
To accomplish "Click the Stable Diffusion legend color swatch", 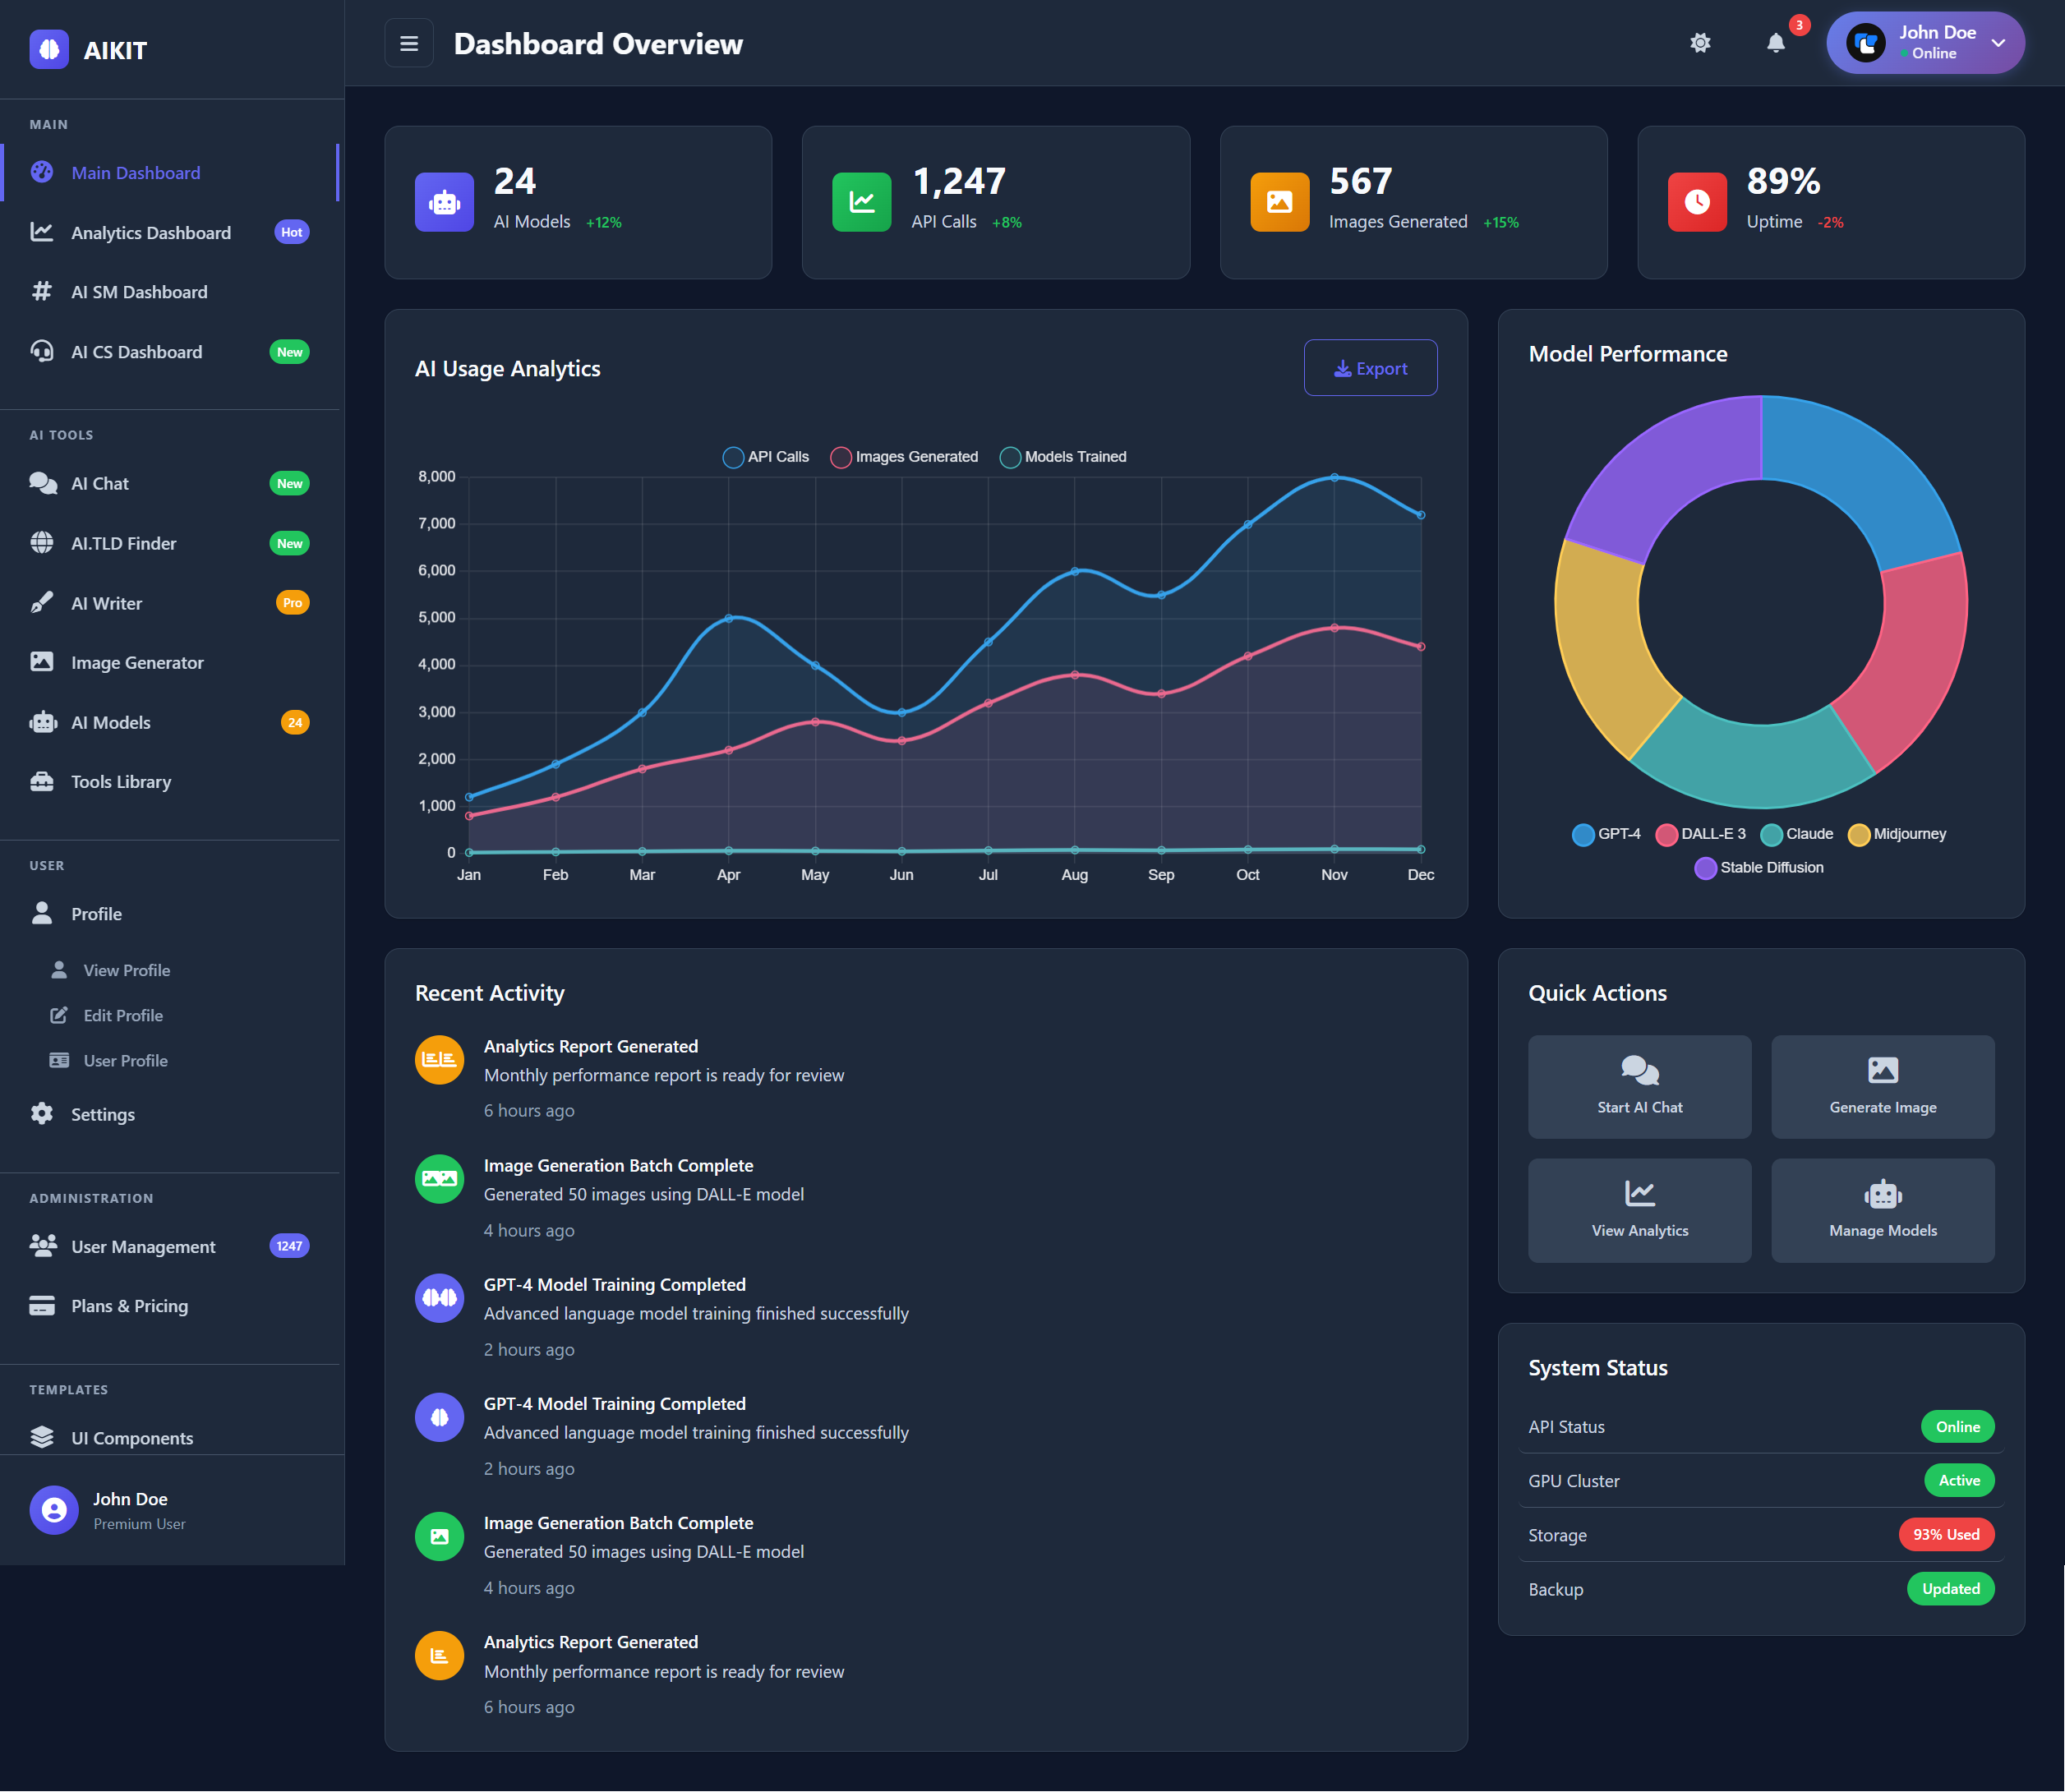I will point(1704,868).
